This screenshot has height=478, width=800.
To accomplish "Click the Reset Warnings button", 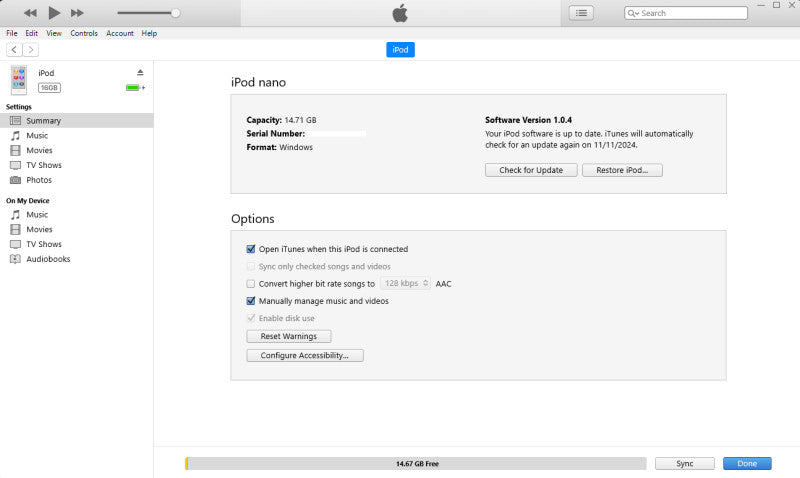I will (289, 336).
